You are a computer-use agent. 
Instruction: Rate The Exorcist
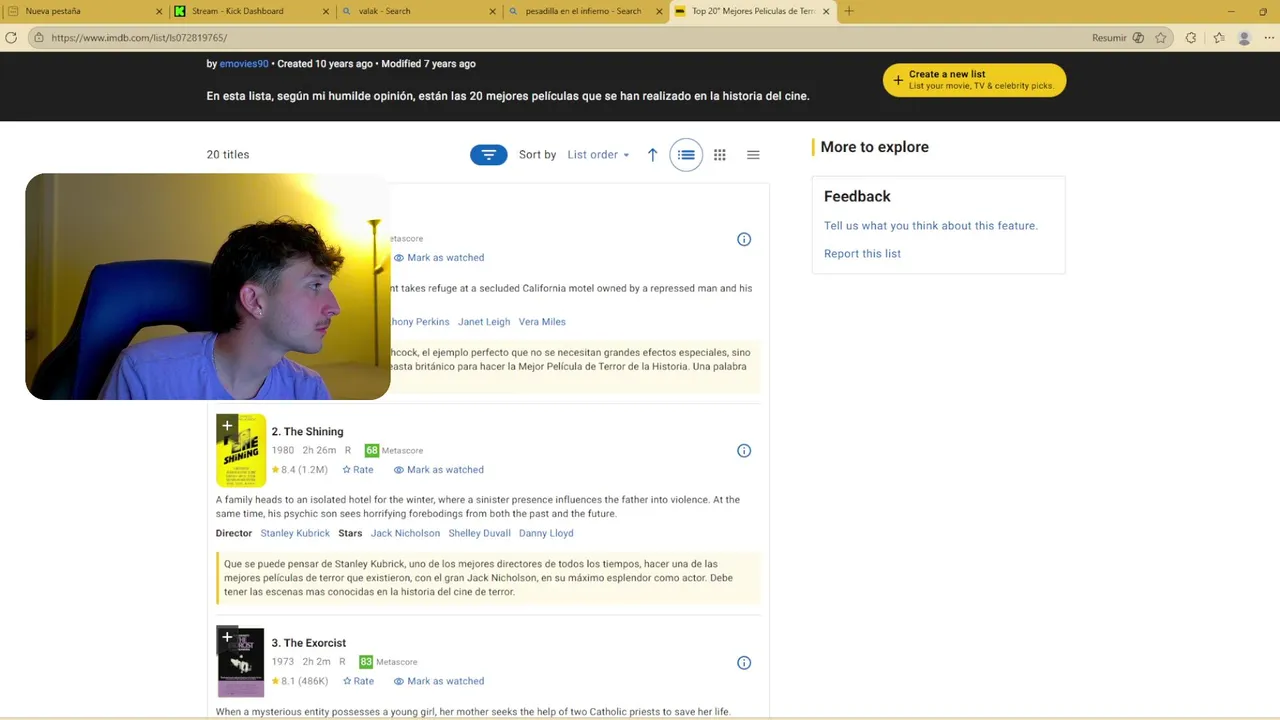[358, 682]
